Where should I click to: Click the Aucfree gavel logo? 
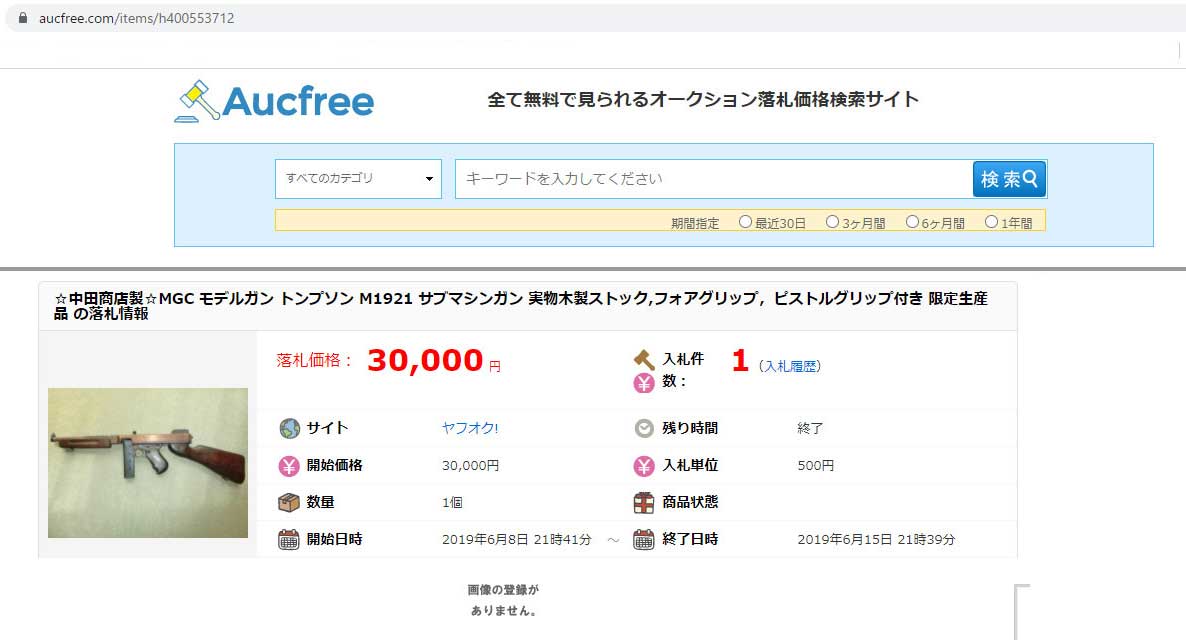pos(196,101)
